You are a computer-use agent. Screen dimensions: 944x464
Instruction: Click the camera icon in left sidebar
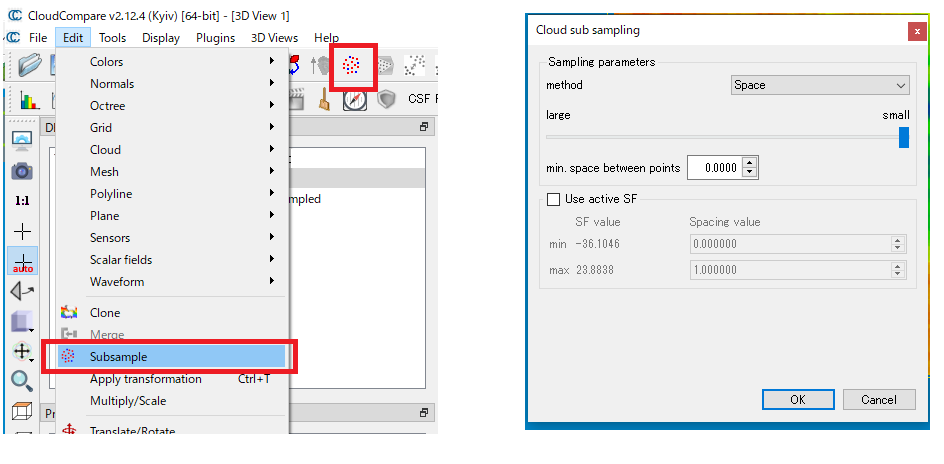(22, 171)
